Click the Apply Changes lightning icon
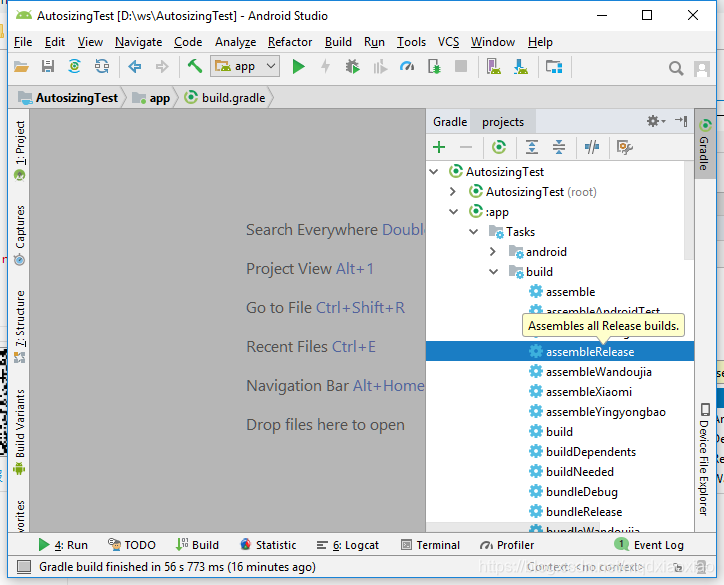The height and width of the screenshot is (585, 724). pyautogui.click(x=326, y=67)
